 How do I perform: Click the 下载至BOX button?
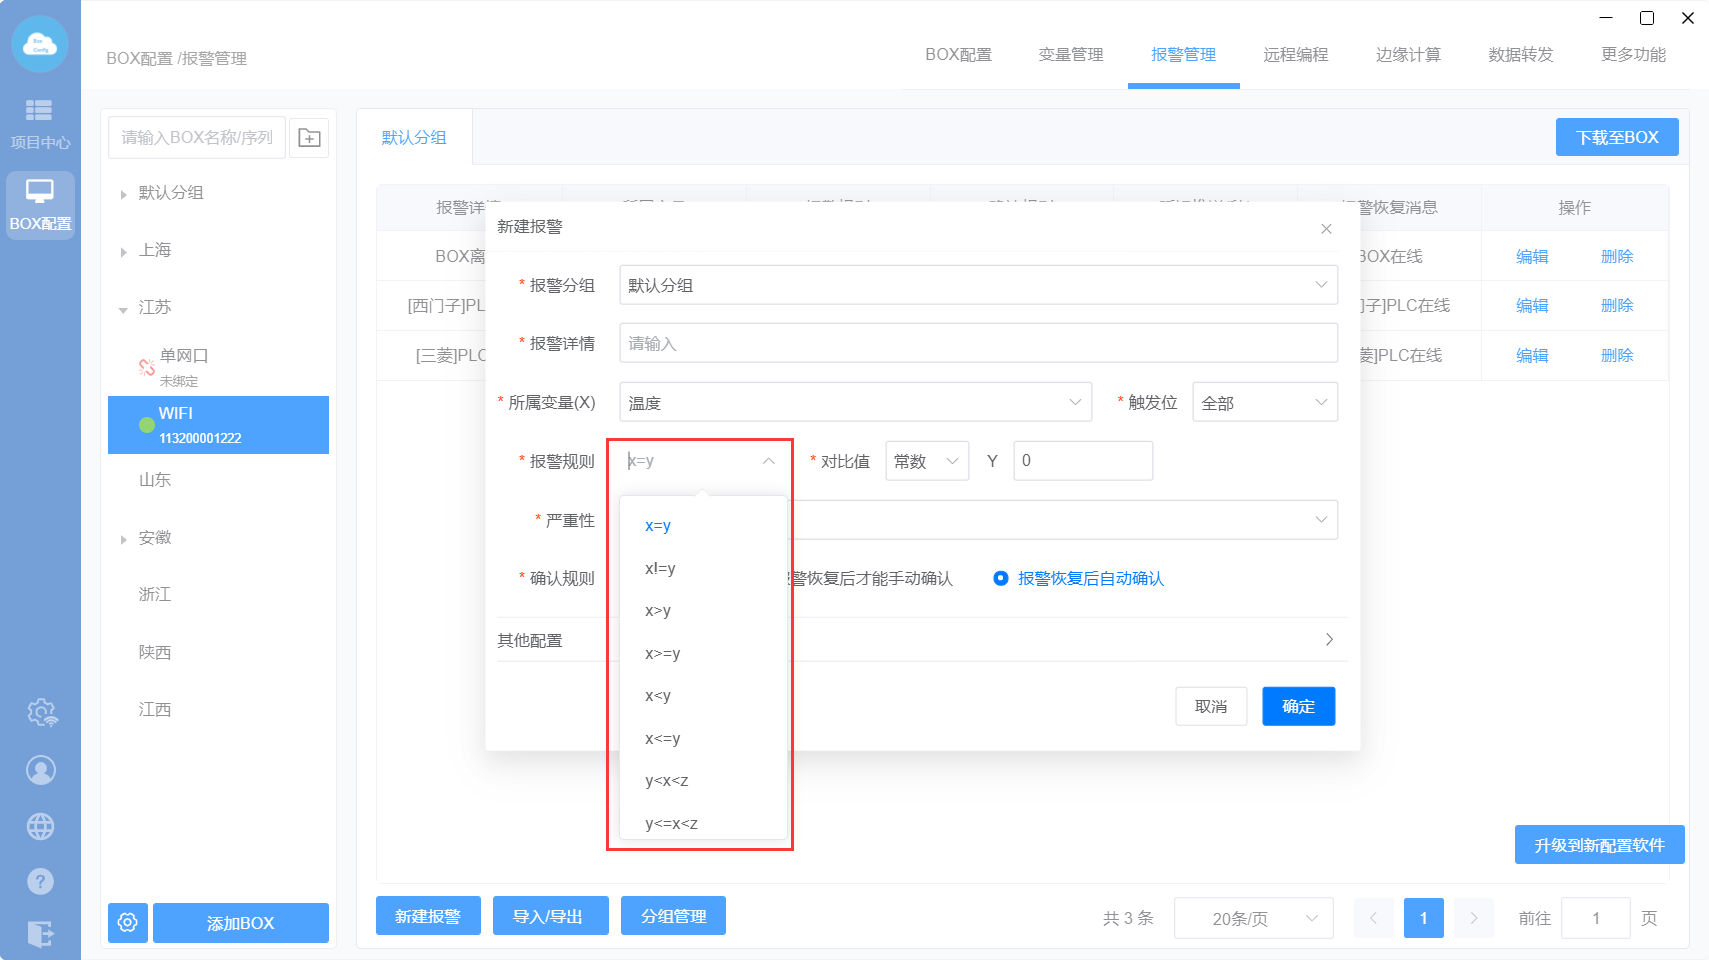tap(1616, 137)
